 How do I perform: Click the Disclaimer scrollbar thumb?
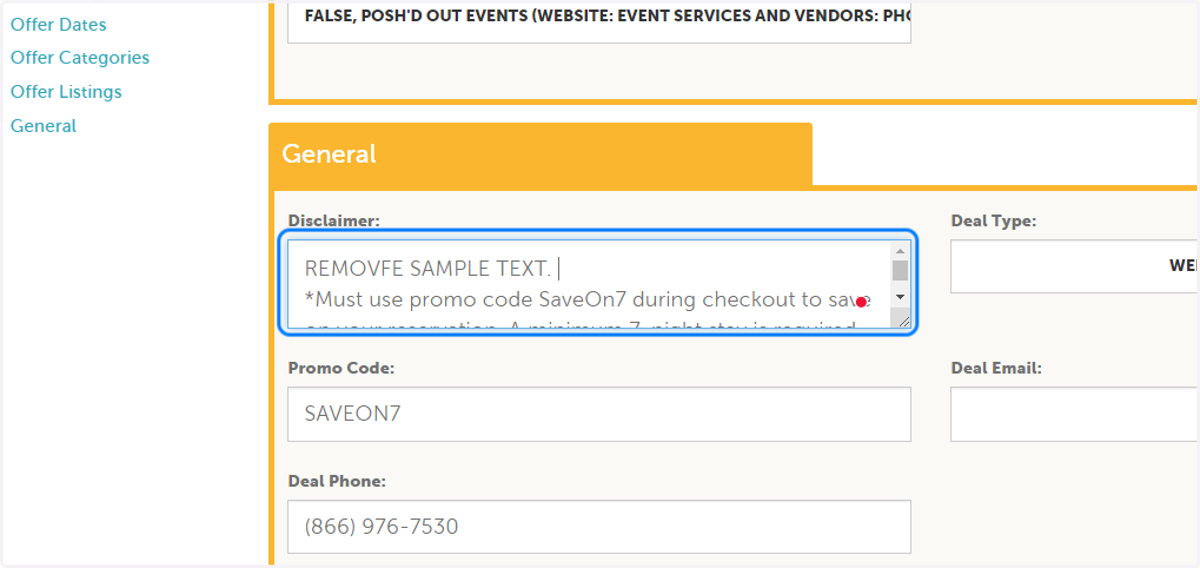900,270
